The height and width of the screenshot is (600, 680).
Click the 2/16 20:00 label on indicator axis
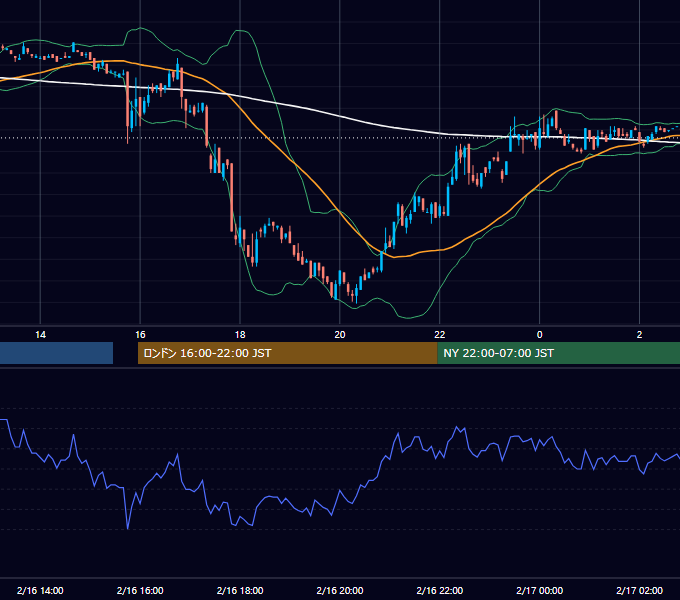point(340,590)
